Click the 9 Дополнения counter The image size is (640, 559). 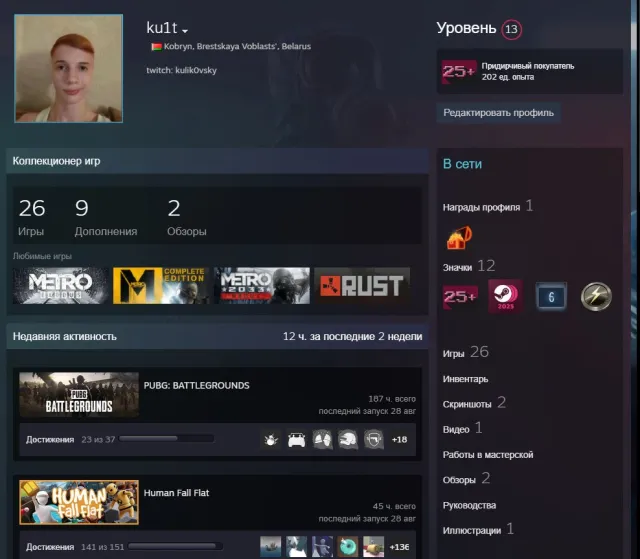106,217
